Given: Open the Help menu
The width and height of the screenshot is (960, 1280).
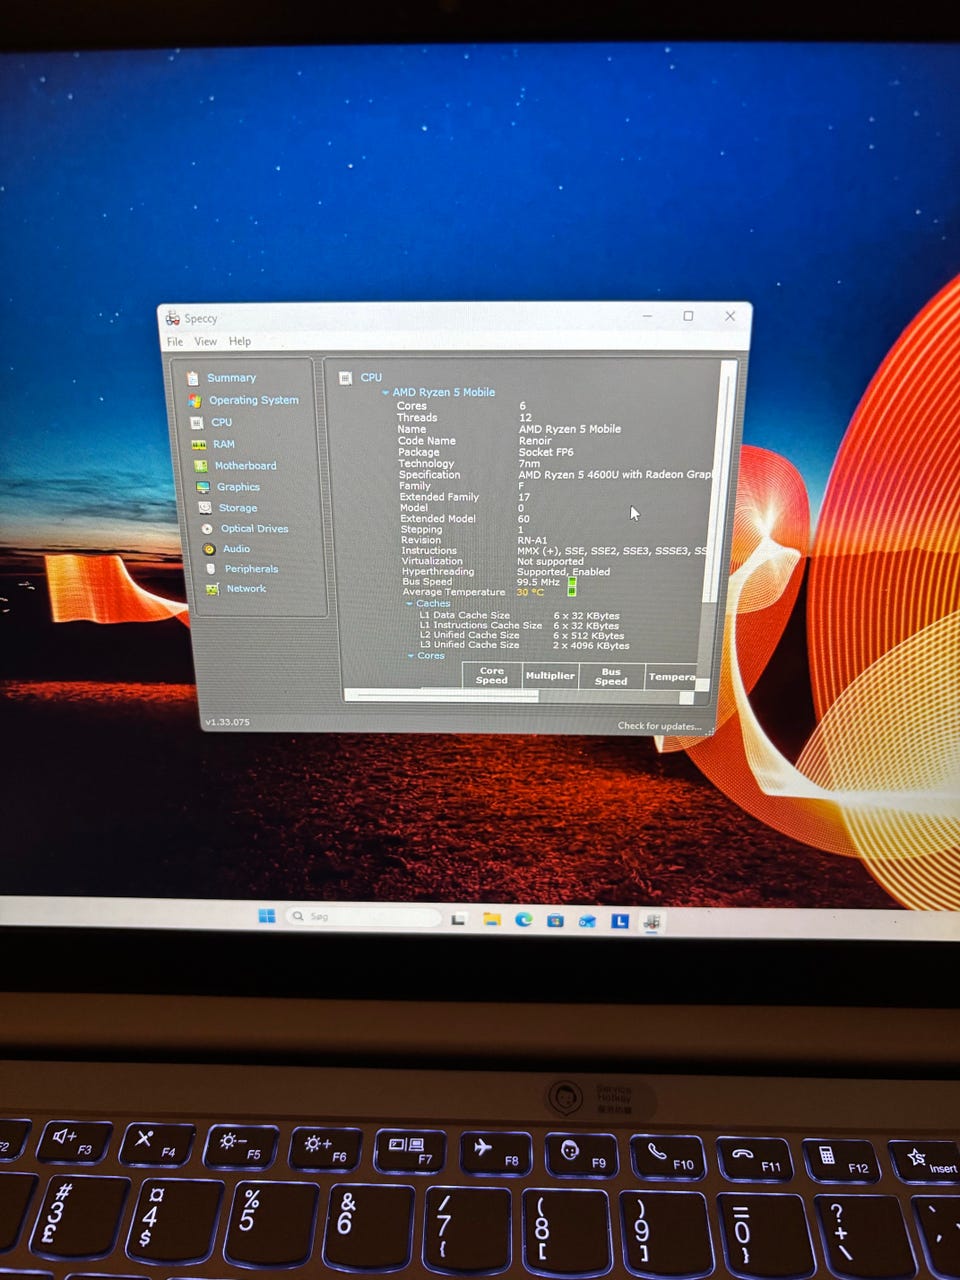Looking at the screenshot, I should click(x=240, y=342).
